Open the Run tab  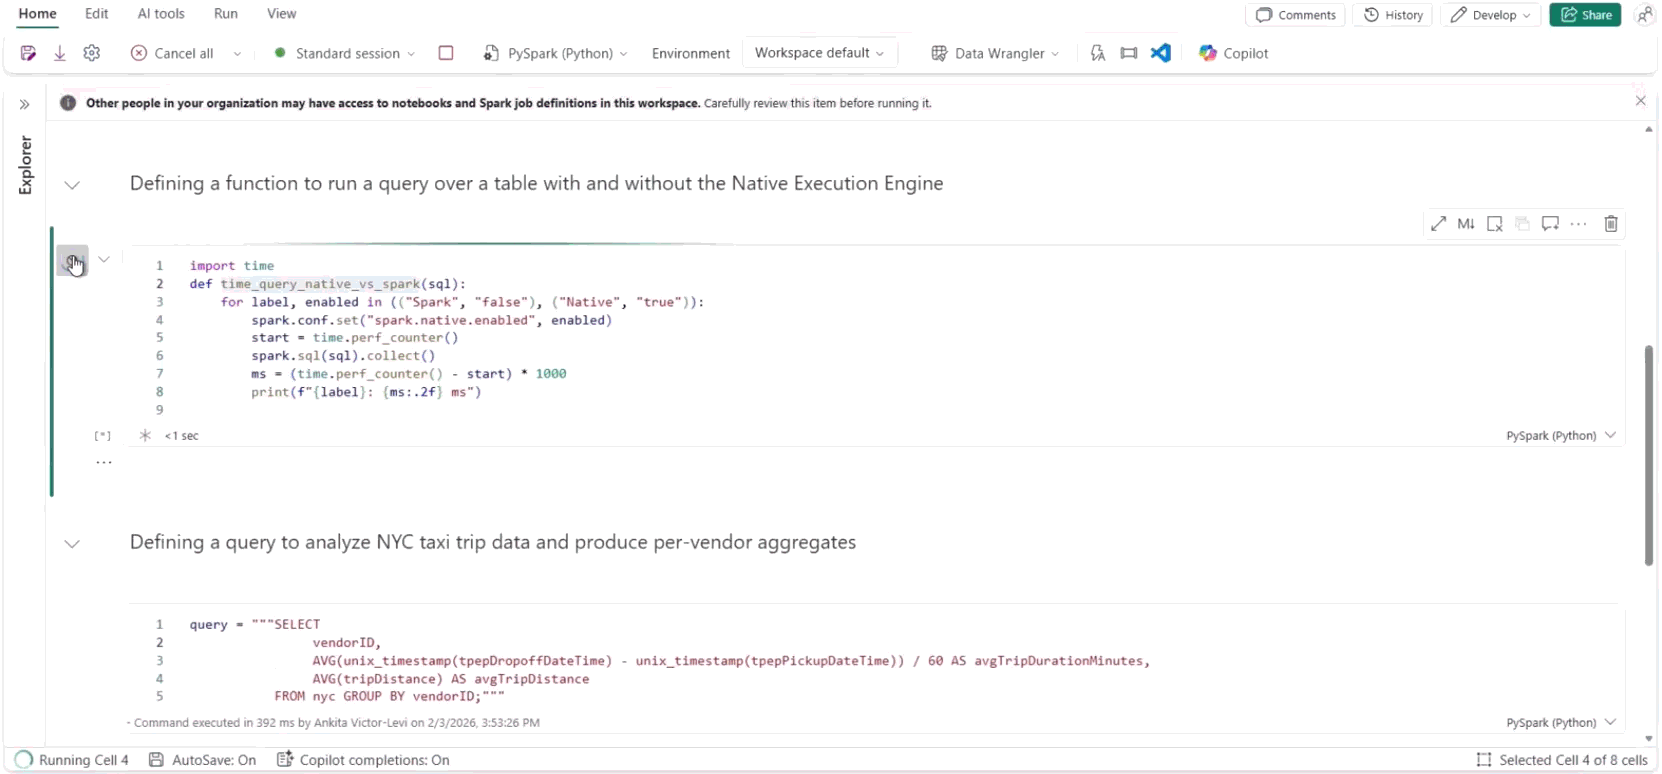[x=226, y=14]
